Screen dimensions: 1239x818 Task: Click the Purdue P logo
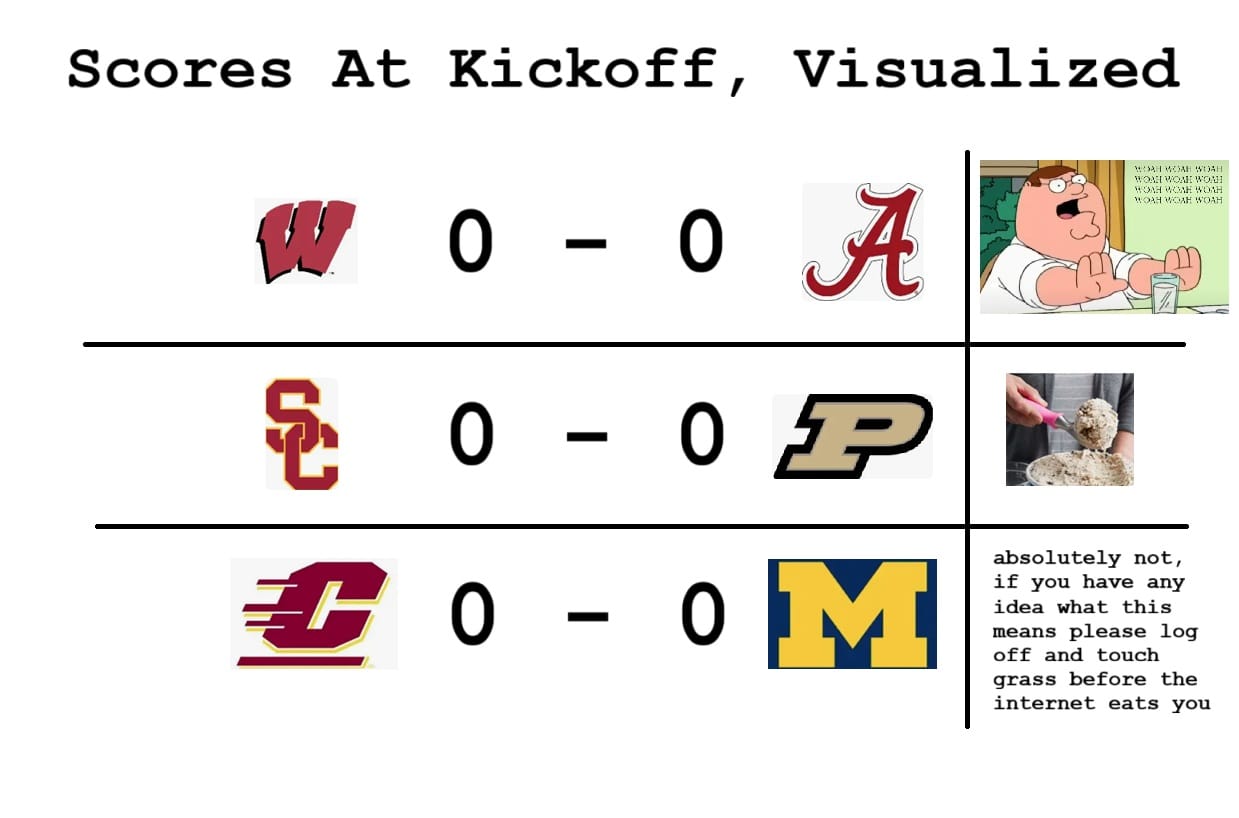[x=853, y=436]
